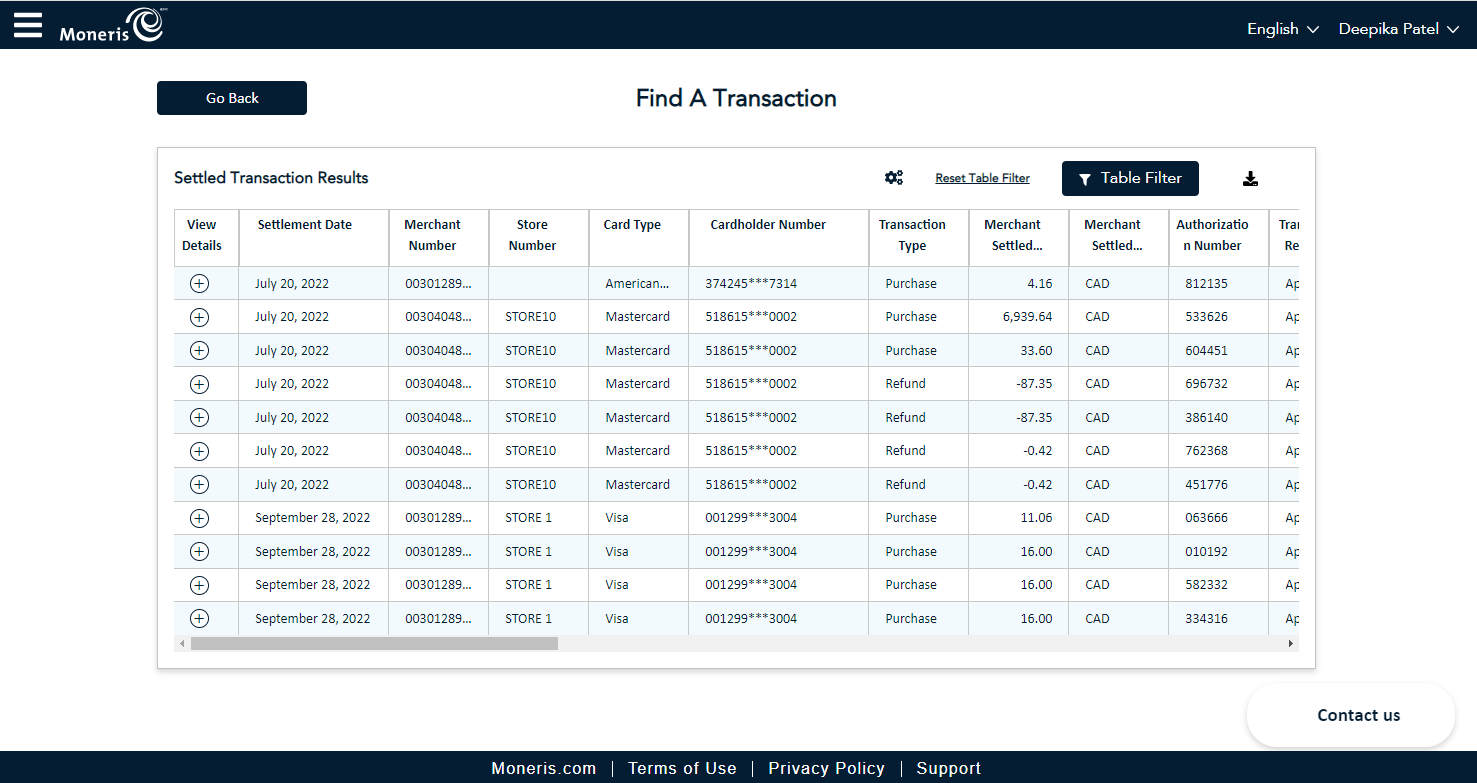The height and width of the screenshot is (783, 1477).
Task: Expand details for American Express 4.16 purchase
Action: (x=199, y=283)
